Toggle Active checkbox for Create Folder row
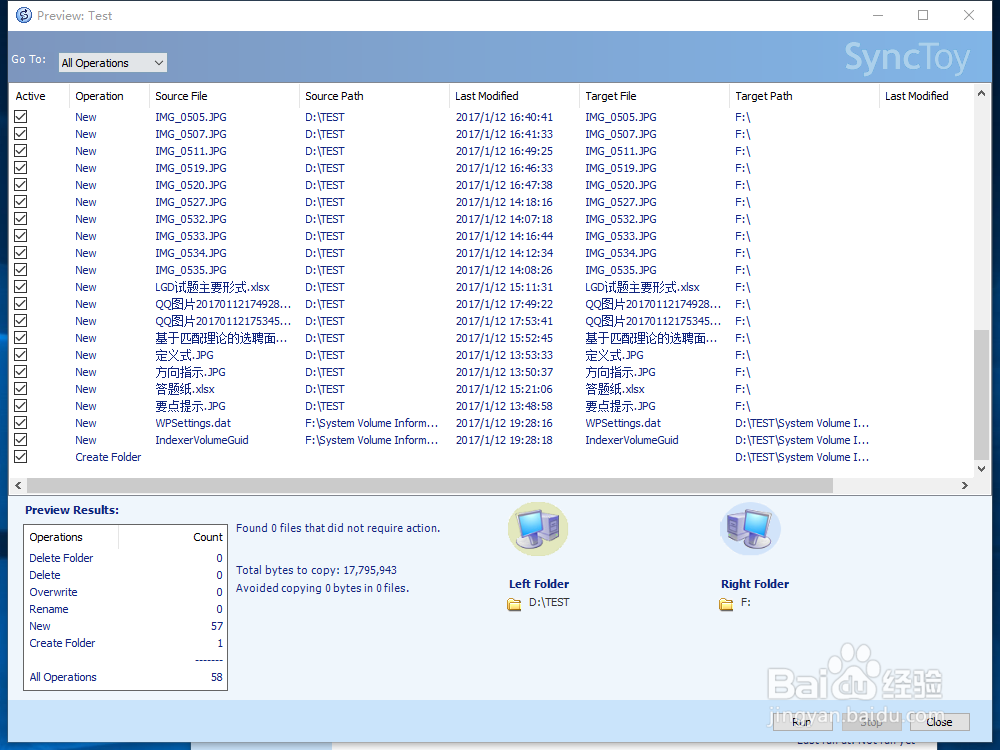The width and height of the screenshot is (1000, 750). click(20, 457)
